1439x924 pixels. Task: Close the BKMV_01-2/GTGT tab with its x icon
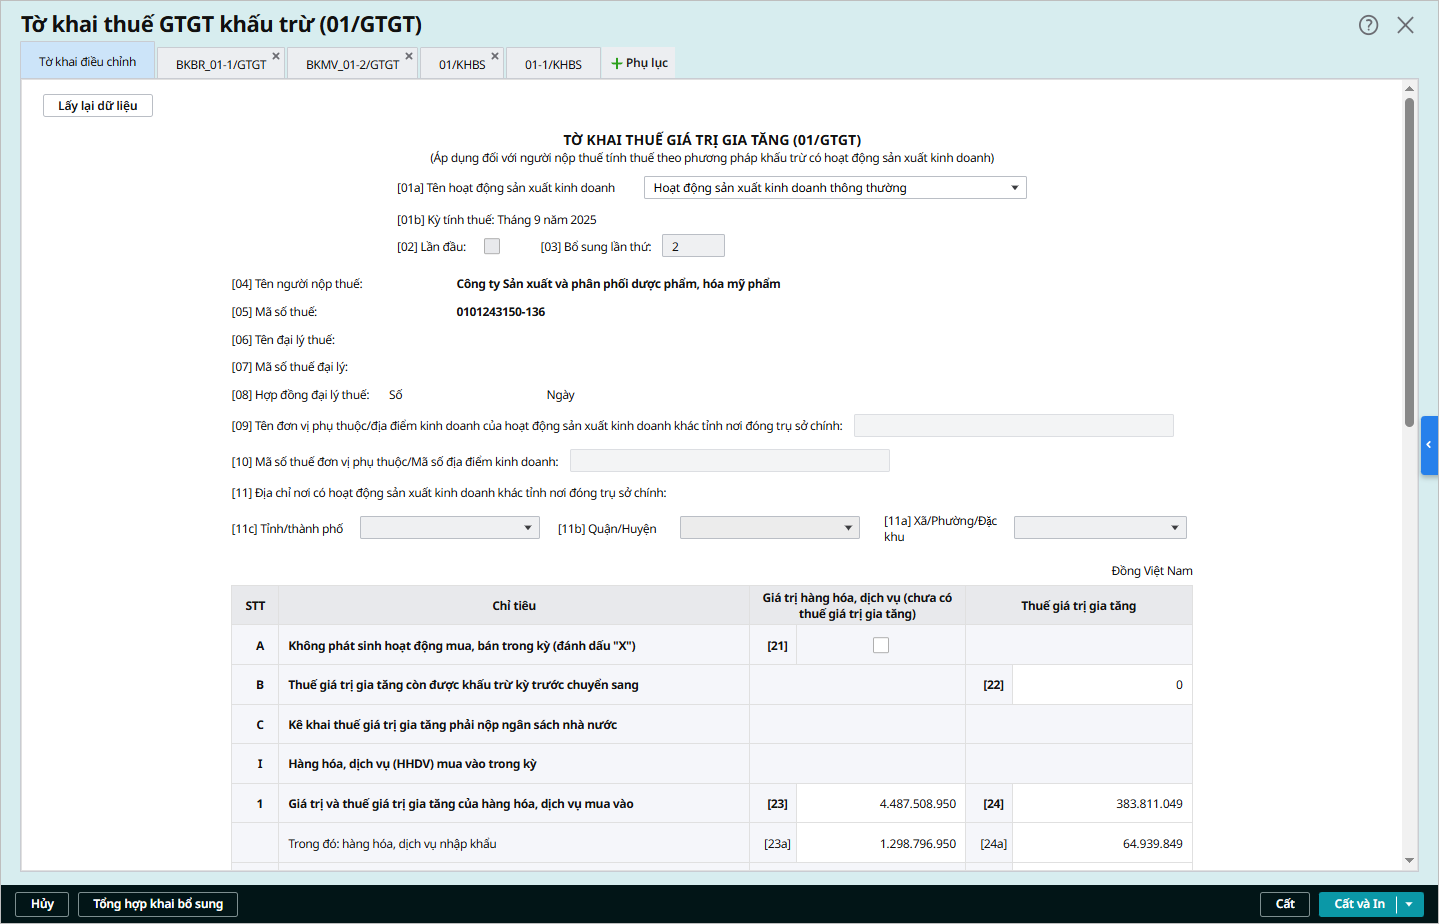point(409,56)
